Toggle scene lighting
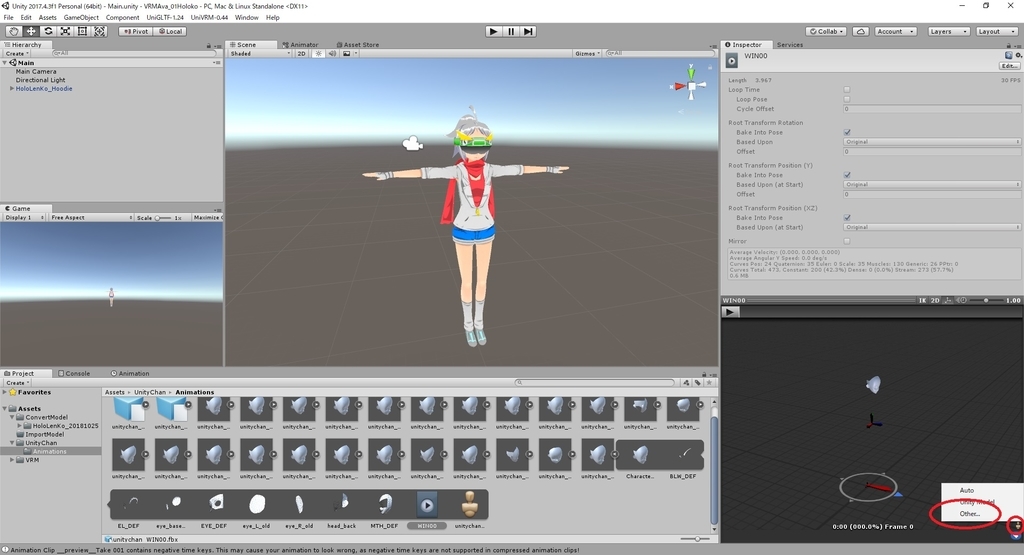 (x=318, y=54)
